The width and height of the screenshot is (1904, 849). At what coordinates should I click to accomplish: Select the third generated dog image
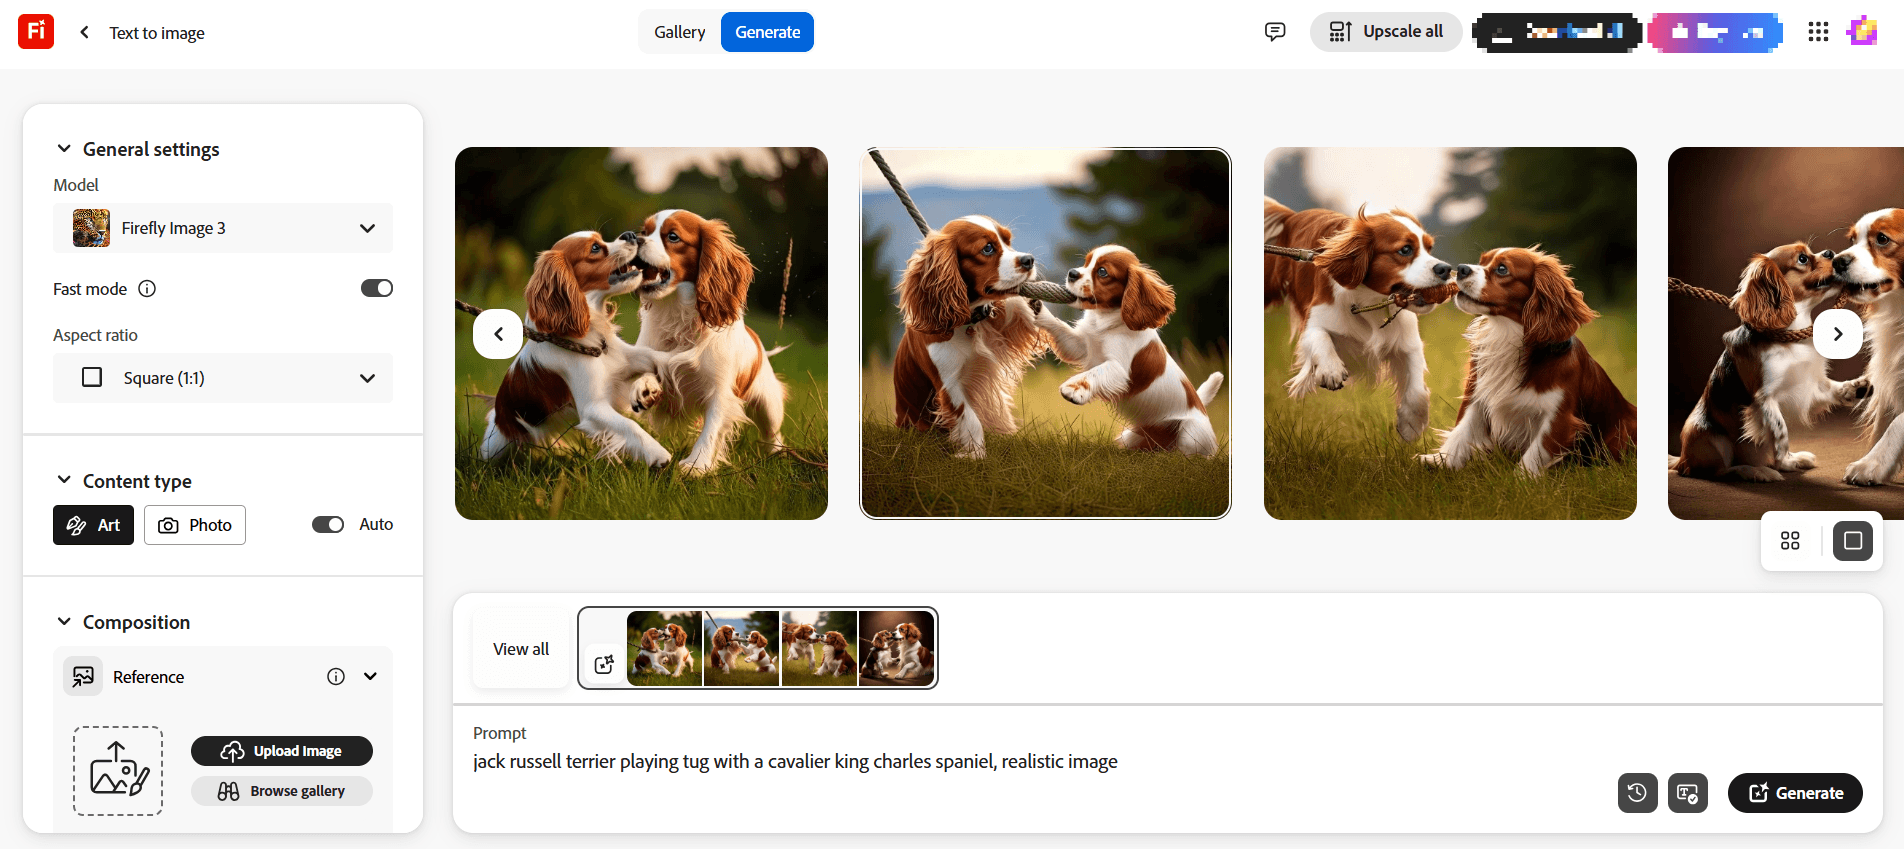[1450, 333]
